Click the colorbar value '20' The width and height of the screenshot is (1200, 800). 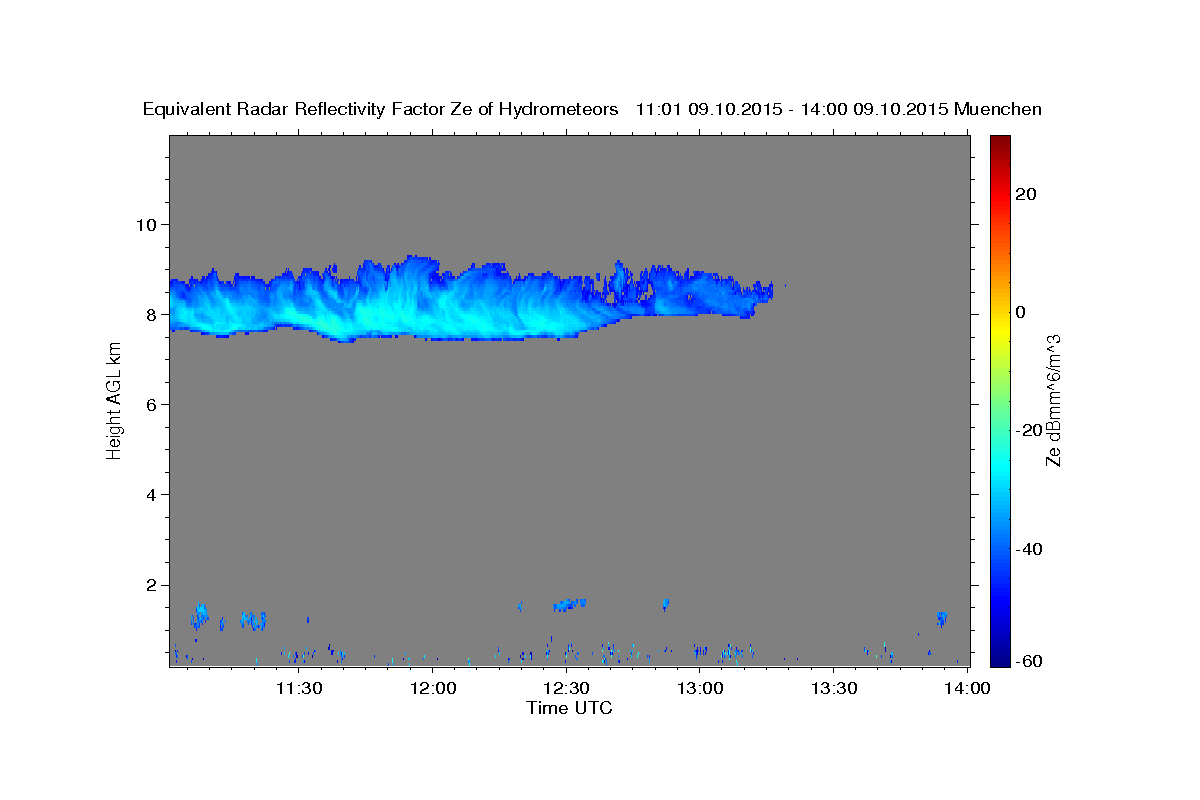click(x=1025, y=194)
